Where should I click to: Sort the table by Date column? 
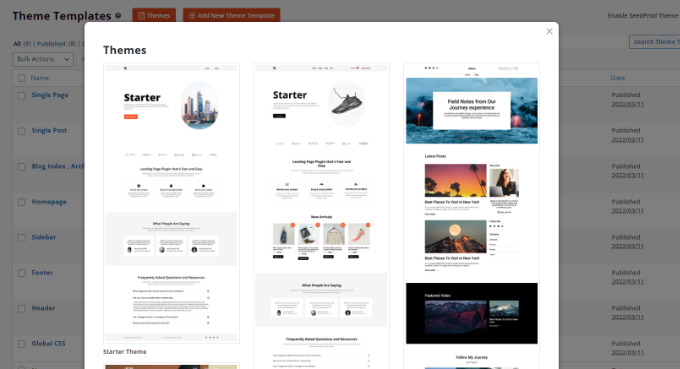pyautogui.click(x=618, y=78)
